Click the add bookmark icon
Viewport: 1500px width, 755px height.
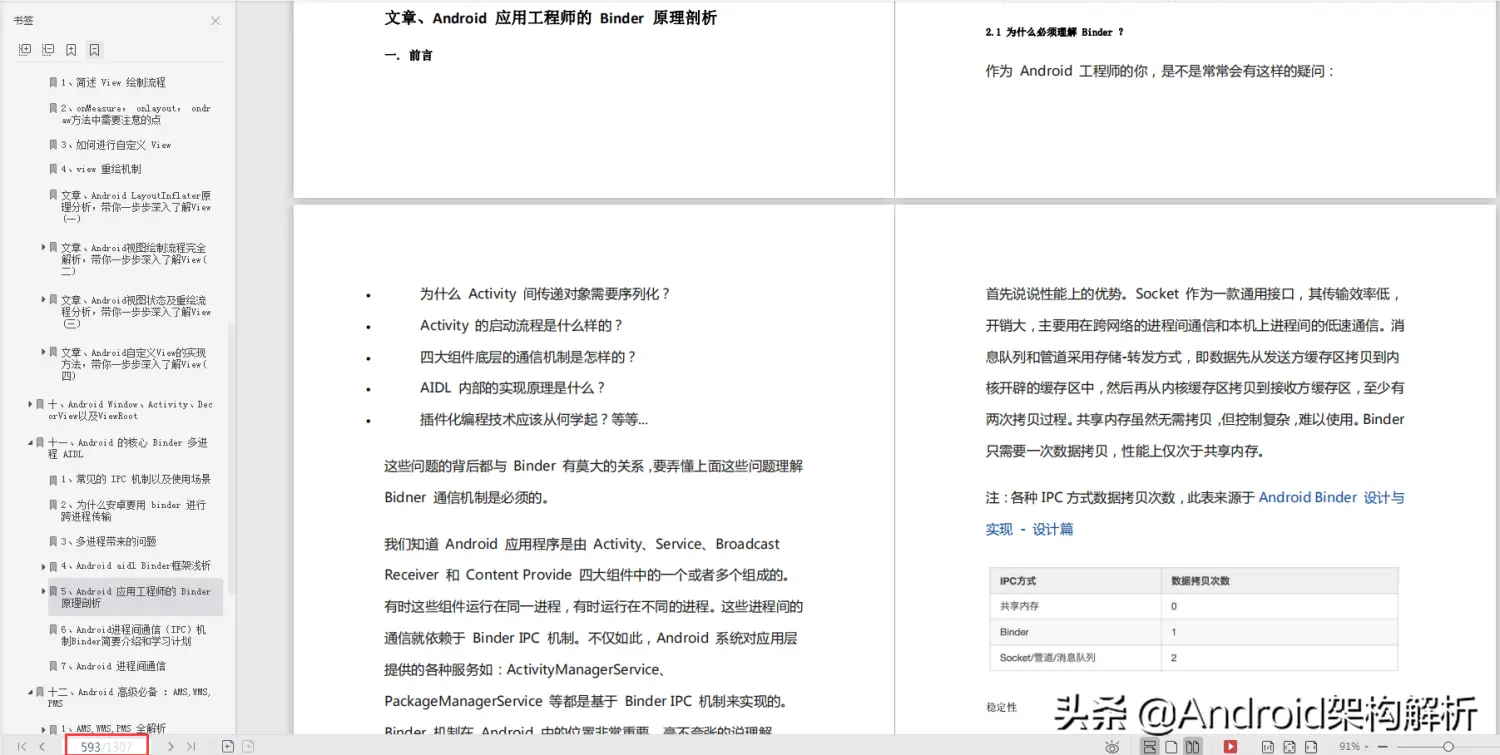tap(71, 50)
